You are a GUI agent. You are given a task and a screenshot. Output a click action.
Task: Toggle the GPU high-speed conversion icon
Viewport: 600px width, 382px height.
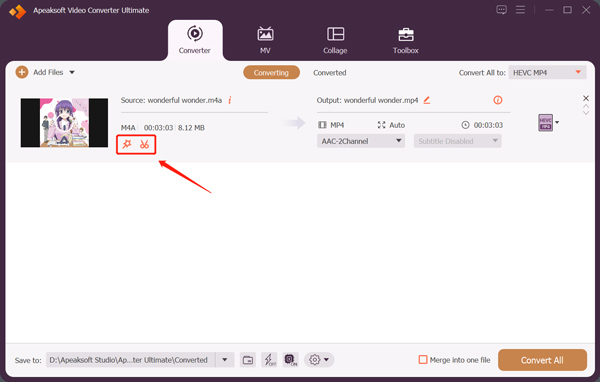(x=290, y=360)
